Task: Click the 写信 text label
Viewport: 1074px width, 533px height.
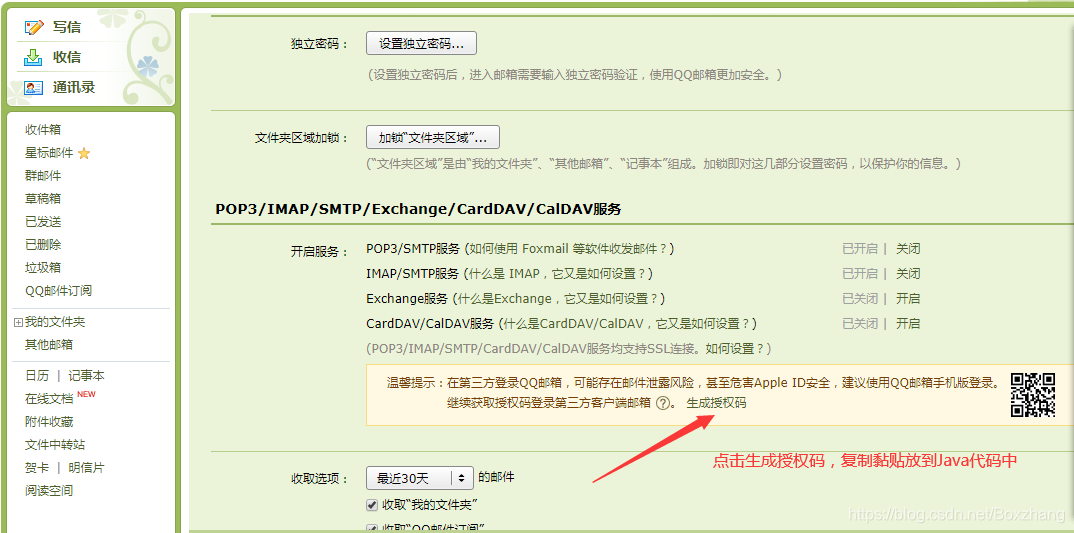Action: click(x=67, y=27)
